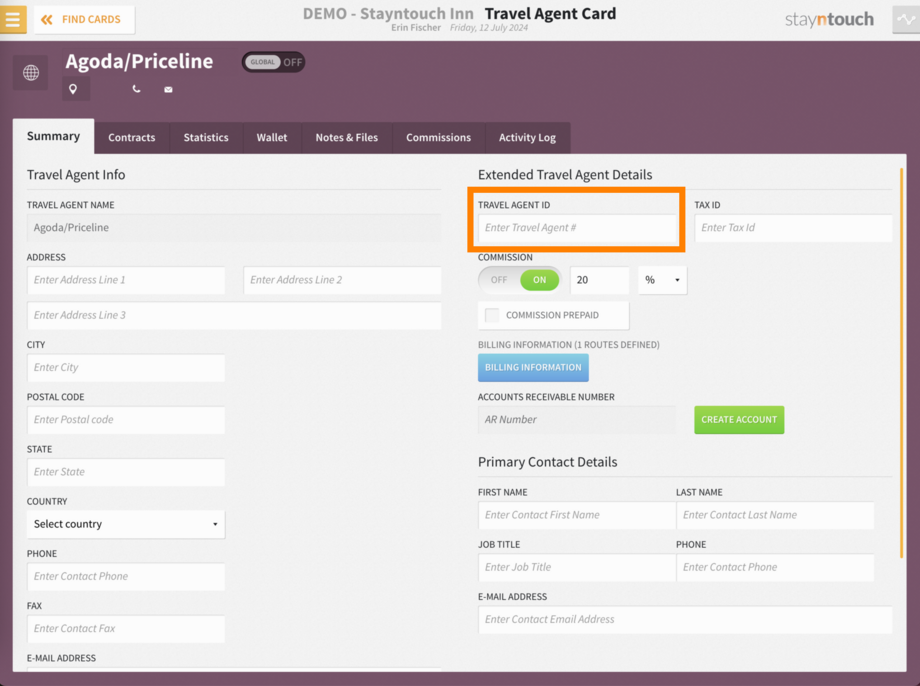This screenshot has width=920, height=686.
Task: Click the phone icon in header
Action: pyautogui.click(x=136, y=89)
